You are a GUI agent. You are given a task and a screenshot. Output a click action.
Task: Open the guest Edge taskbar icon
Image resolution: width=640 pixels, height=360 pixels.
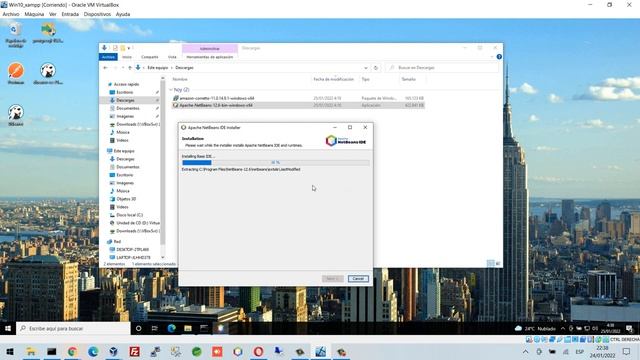(x=171, y=328)
